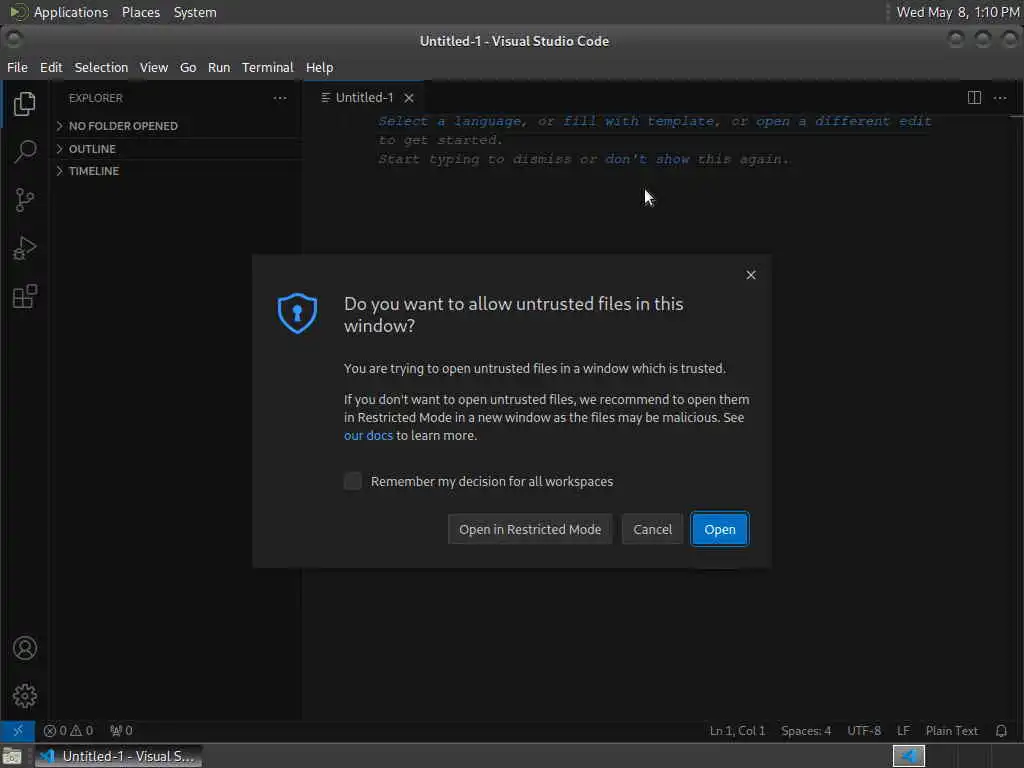Click the remote window indicator in status bar
Image resolution: width=1024 pixels, height=768 pixels.
pyautogui.click(x=18, y=730)
